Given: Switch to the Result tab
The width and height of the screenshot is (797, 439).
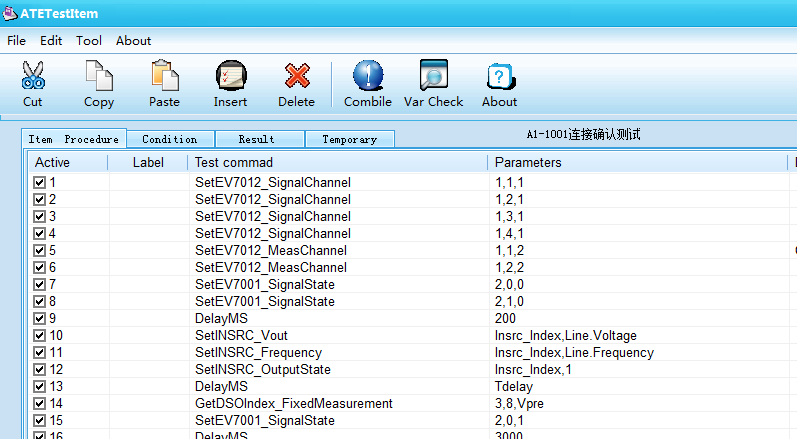Looking at the screenshot, I should (257, 139).
